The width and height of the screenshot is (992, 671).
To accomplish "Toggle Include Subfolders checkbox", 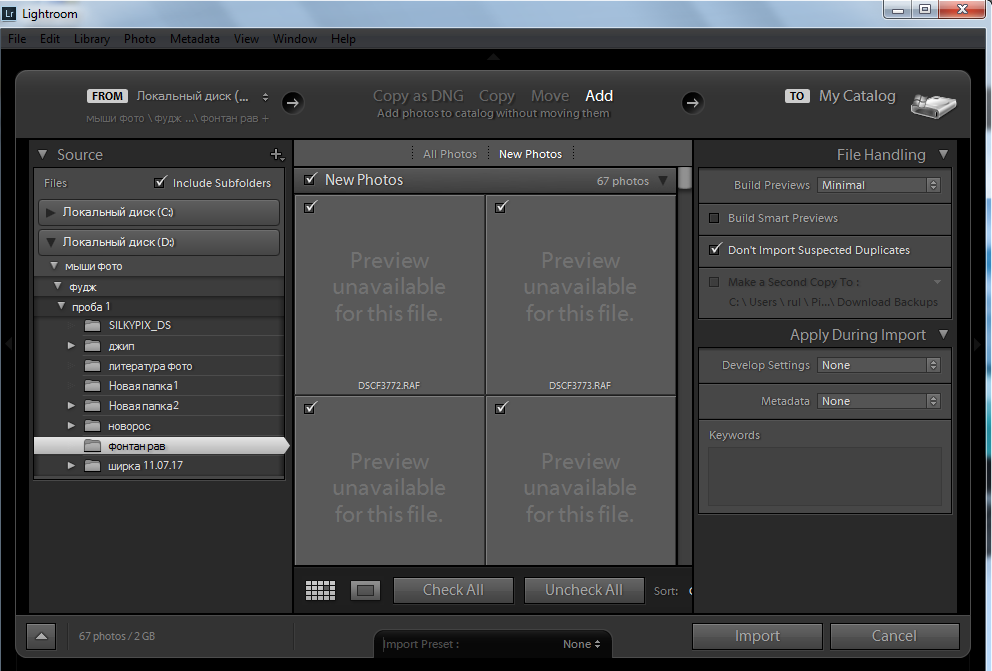I will click(160, 182).
